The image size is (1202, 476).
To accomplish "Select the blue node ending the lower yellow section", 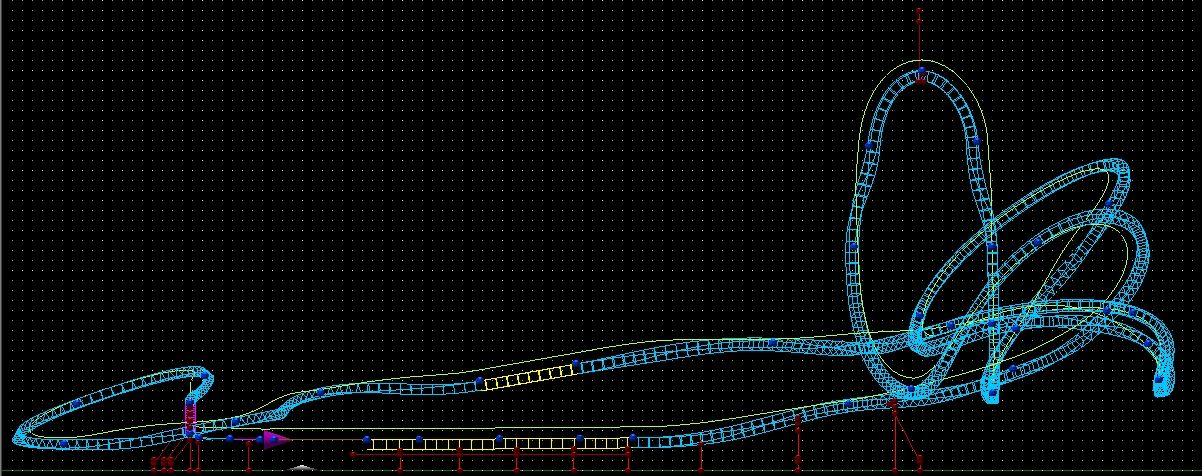I will click(x=632, y=438).
